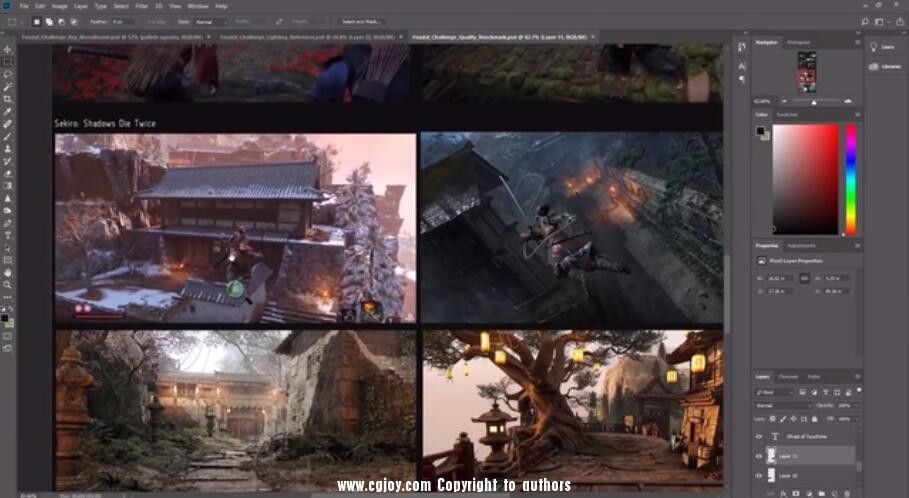
Task: Hide the Ghost of Tsushima text layer
Action: click(x=759, y=437)
